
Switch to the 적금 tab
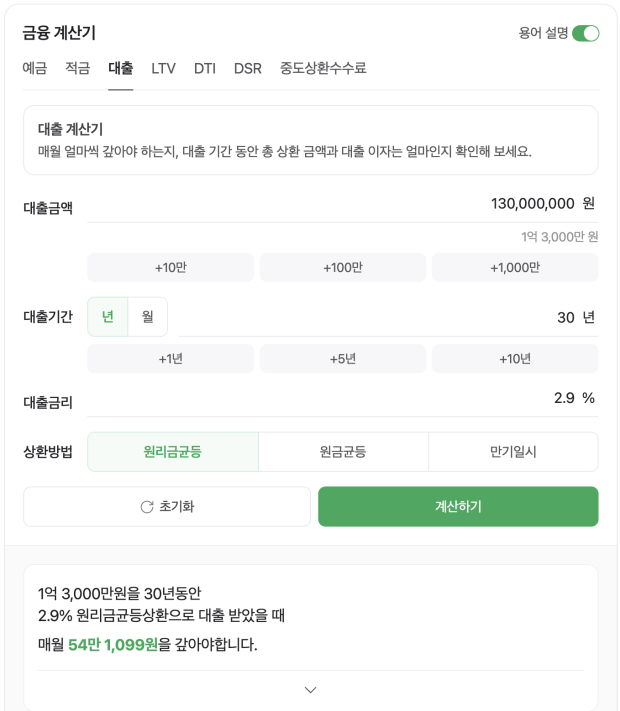(x=78, y=68)
